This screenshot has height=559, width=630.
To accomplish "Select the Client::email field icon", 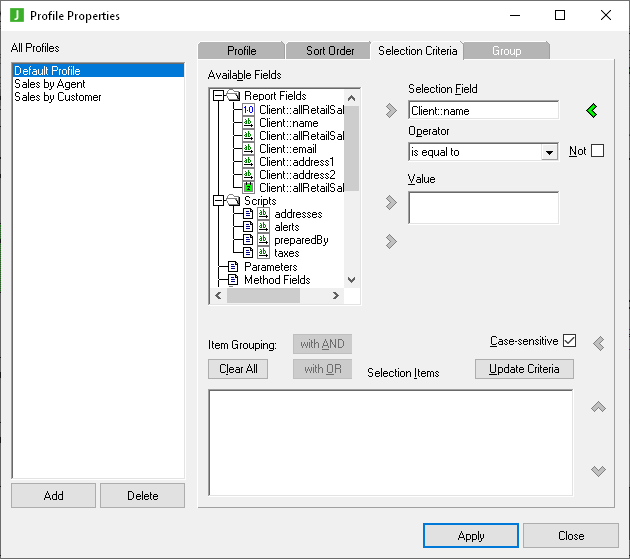I will coord(249,149).
